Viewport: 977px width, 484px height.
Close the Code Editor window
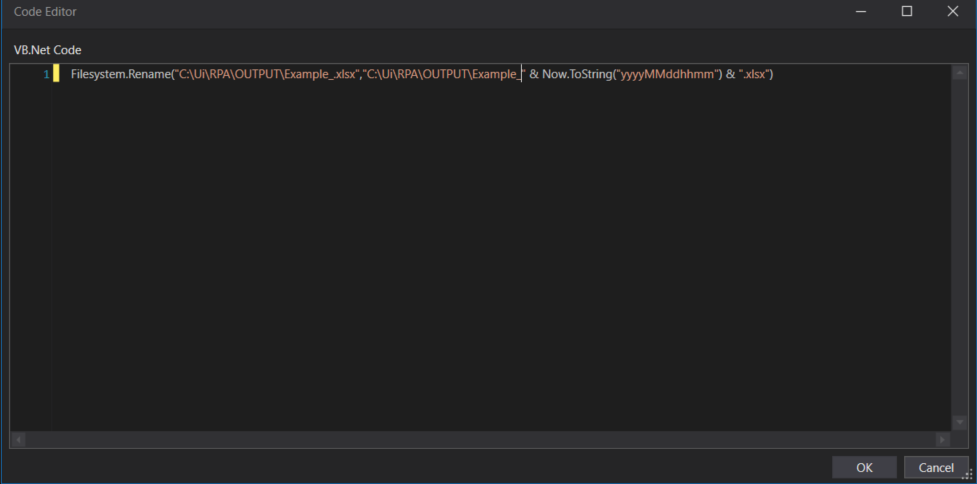(953, 11)
